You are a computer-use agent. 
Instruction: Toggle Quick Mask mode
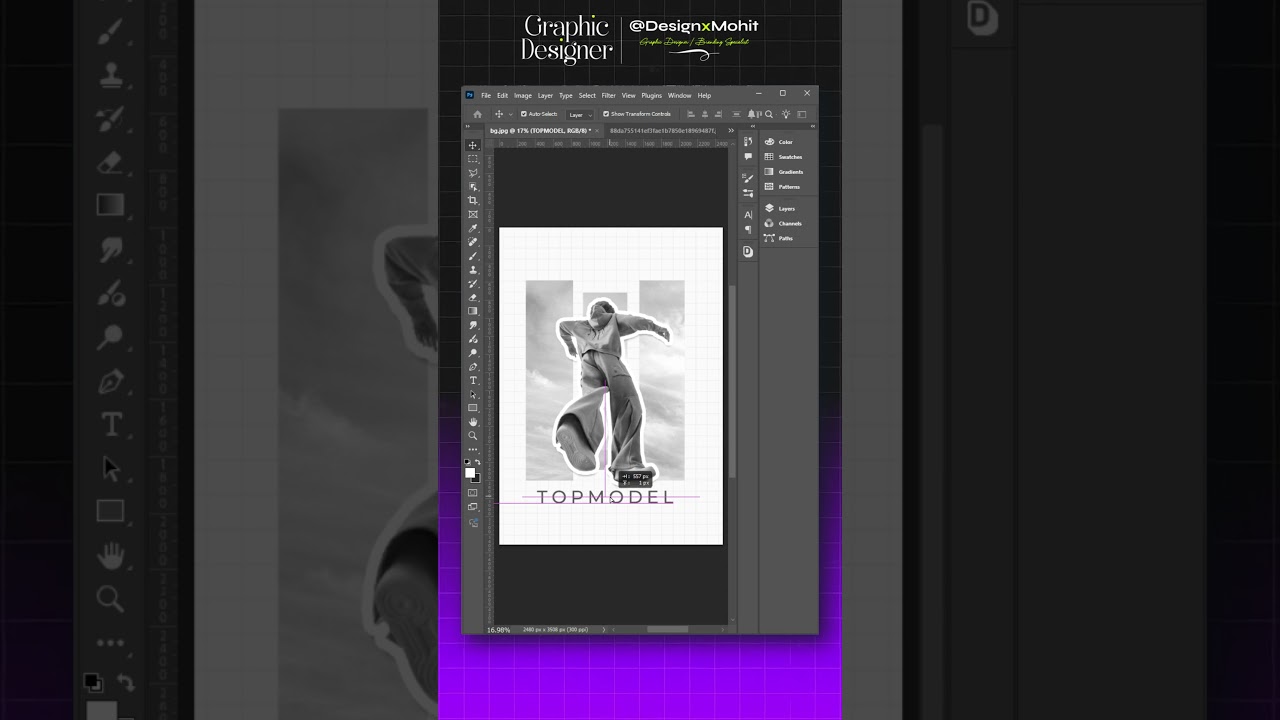(473, 492)
